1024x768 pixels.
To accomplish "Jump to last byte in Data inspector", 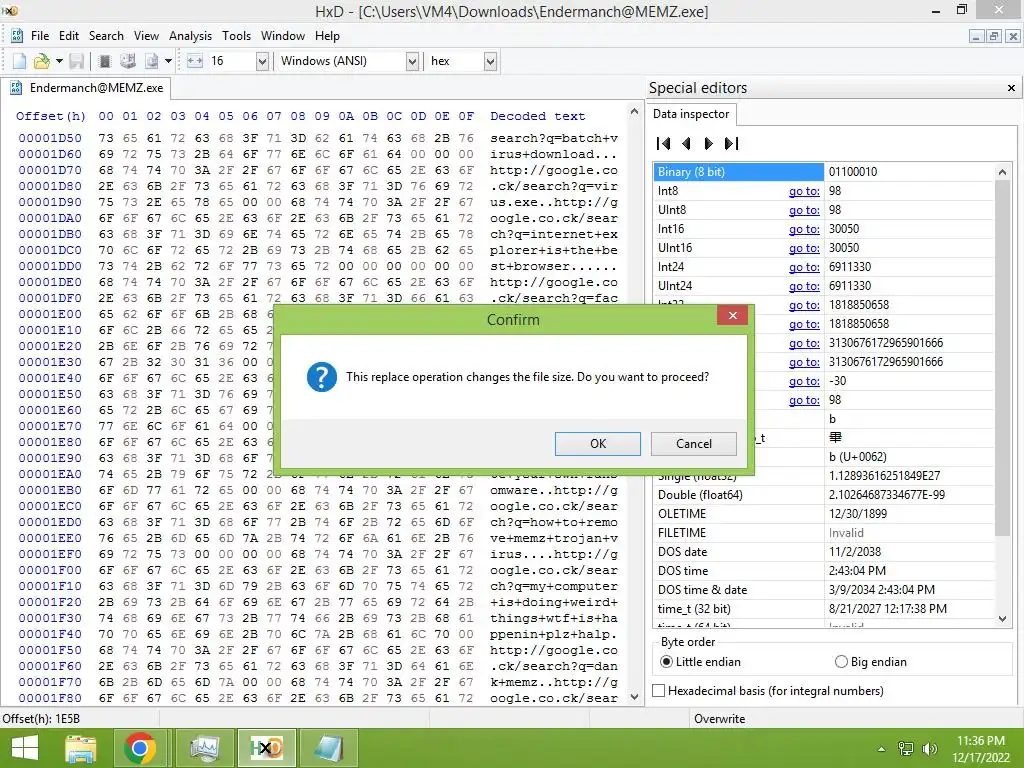I will (731, 143).
